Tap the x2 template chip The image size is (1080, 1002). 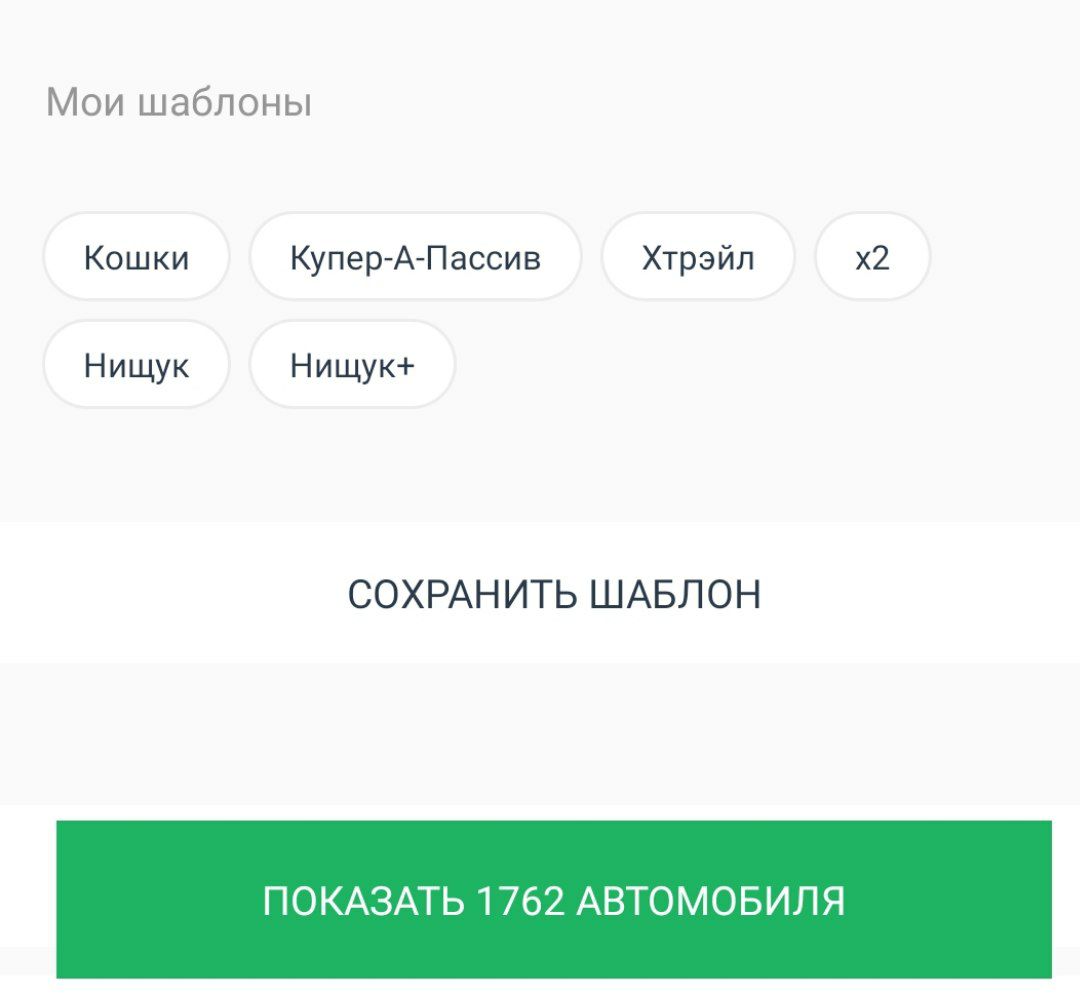(x=872, y=257)
